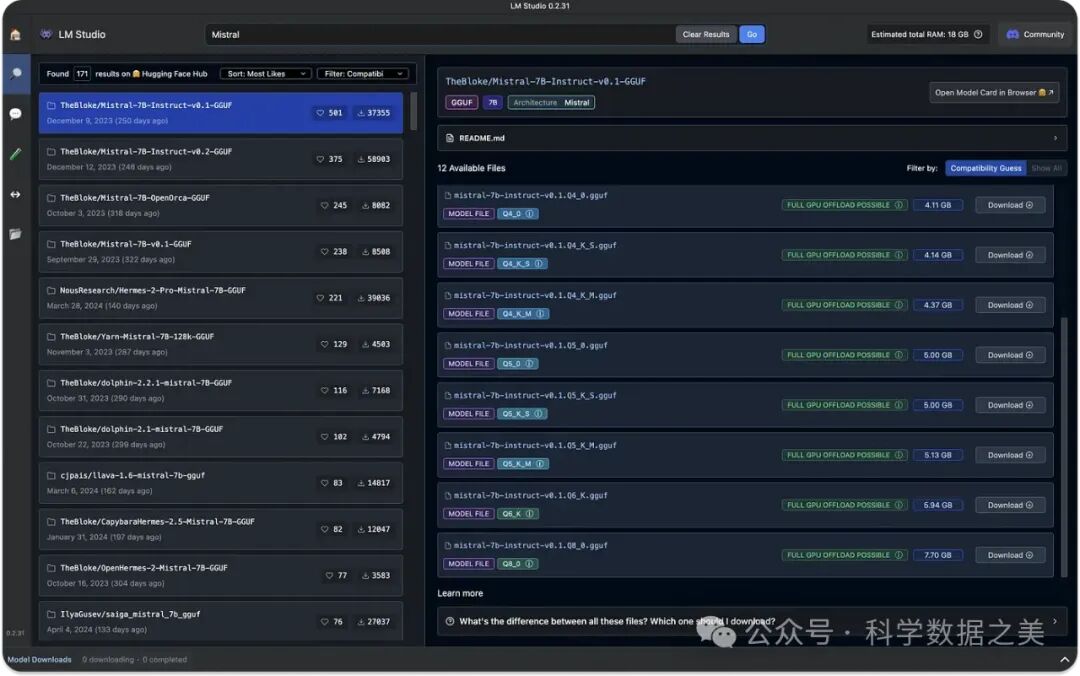Open the Playground green pencil sidebar icon
The height and width of the screenshot is (676, 1080).
point(15,154)
